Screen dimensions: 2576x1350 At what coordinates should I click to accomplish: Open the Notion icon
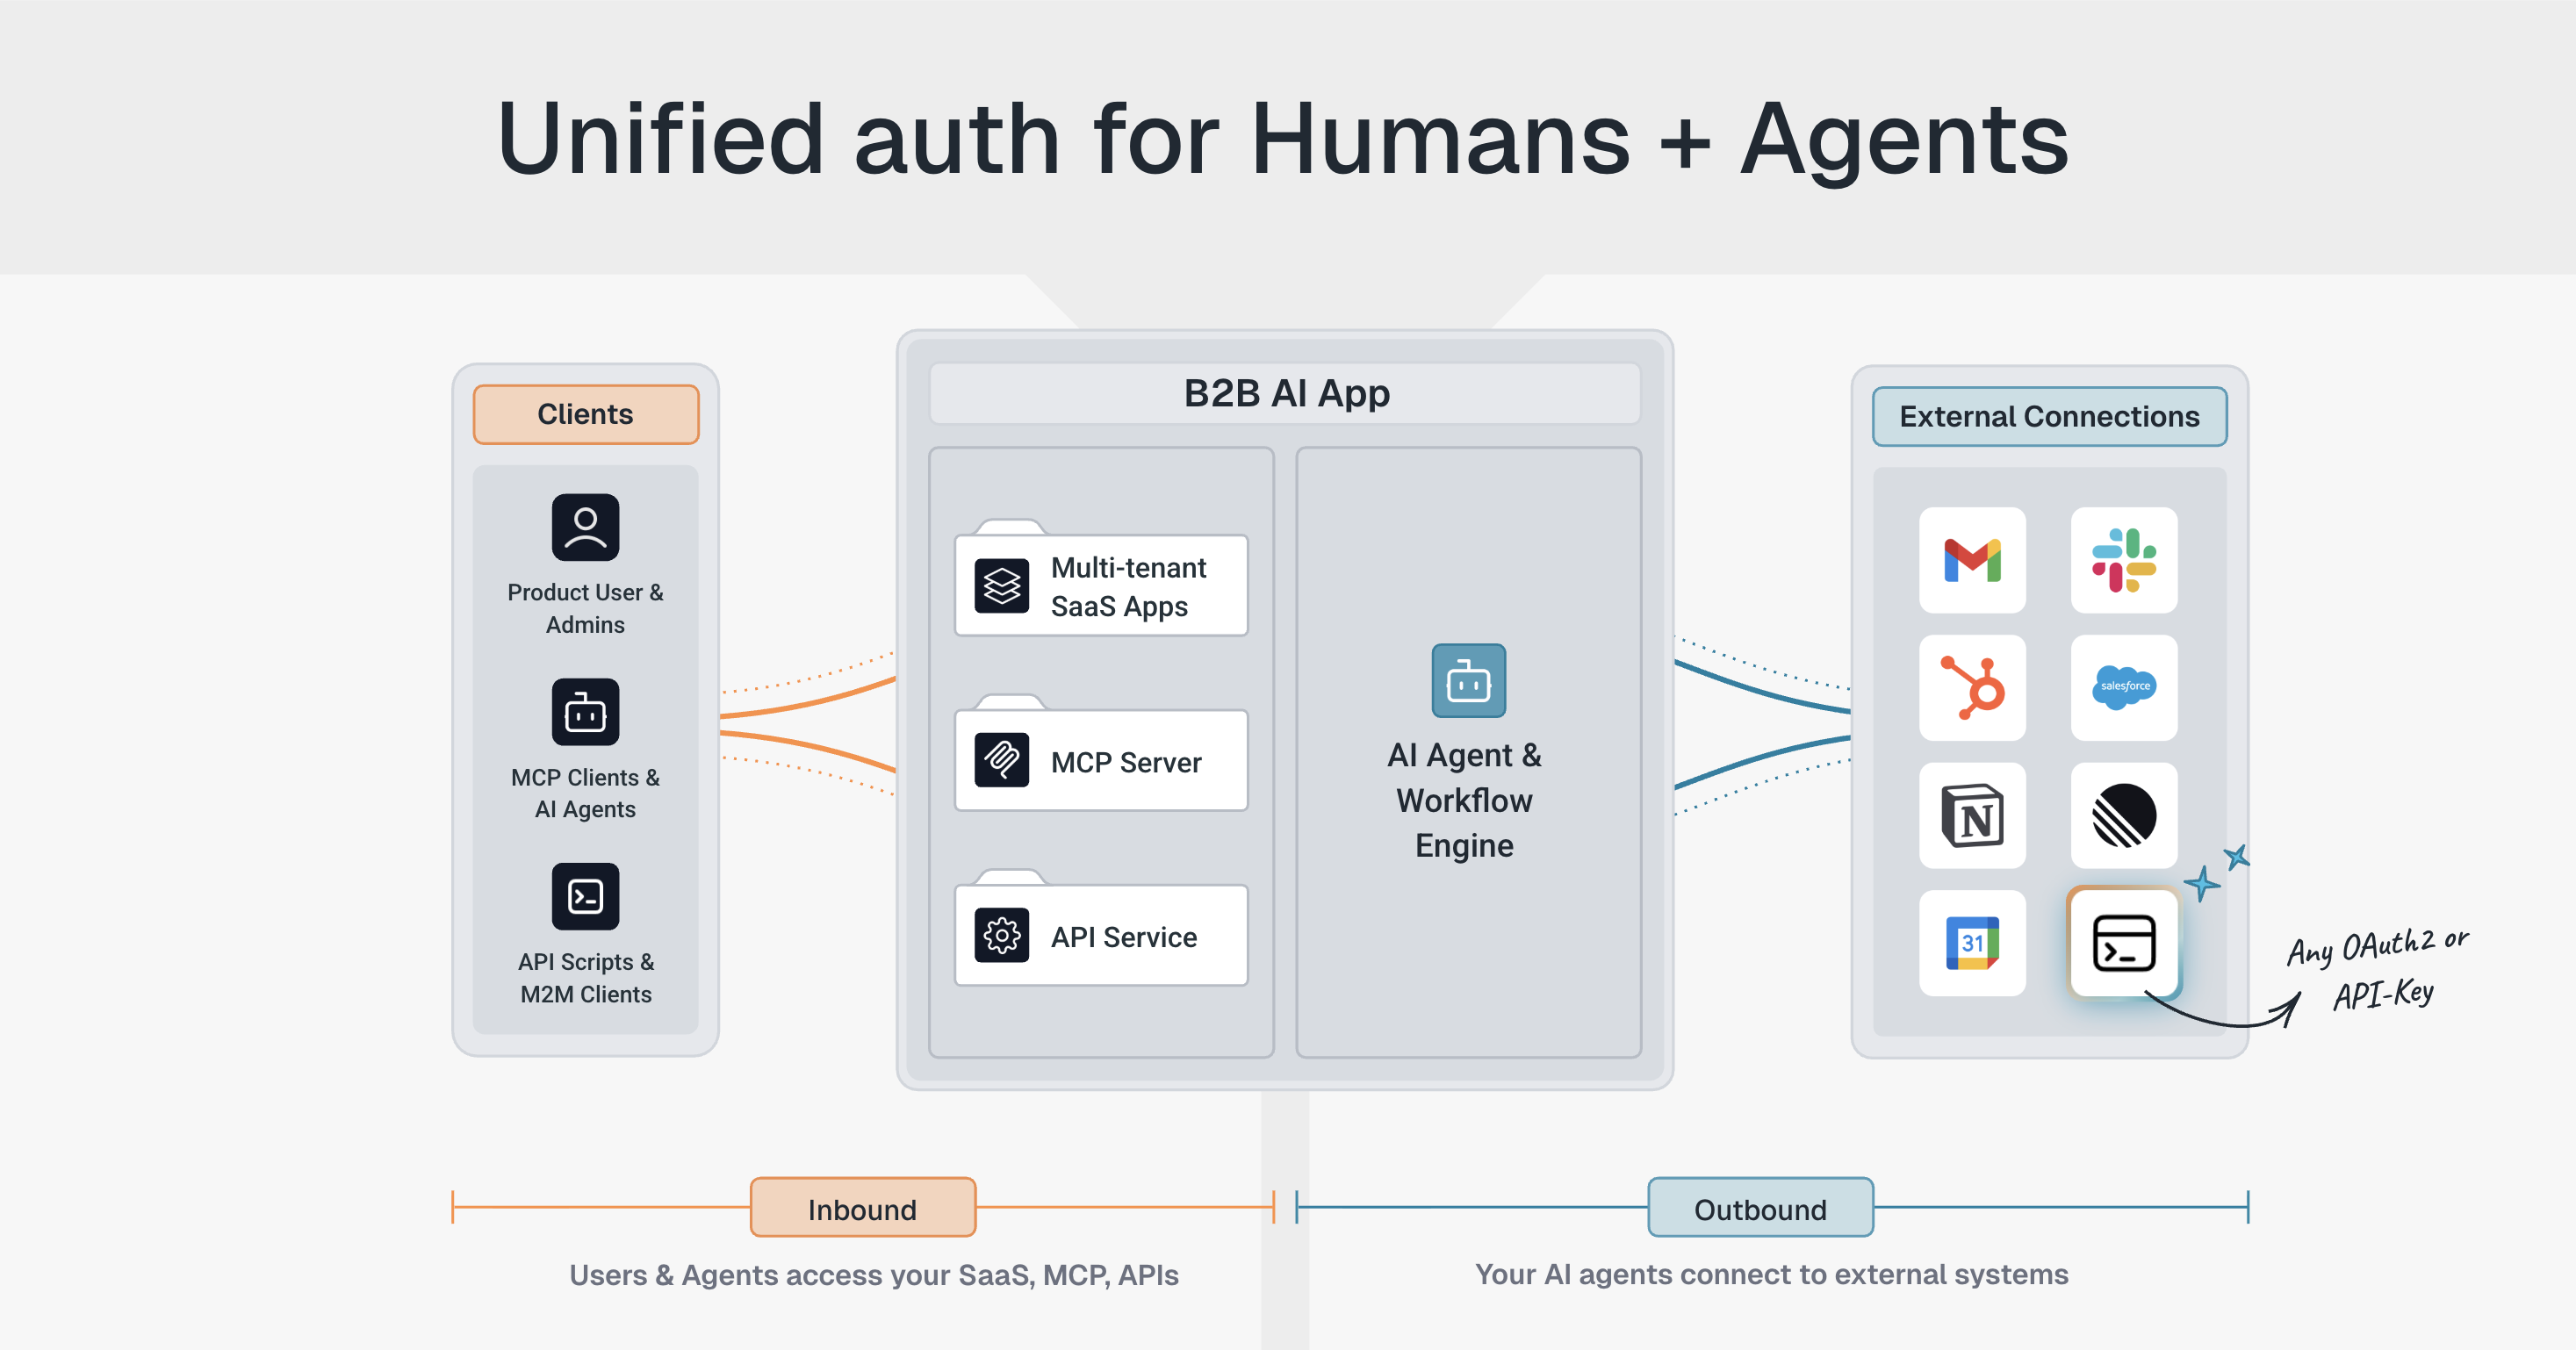point(1971,816)
